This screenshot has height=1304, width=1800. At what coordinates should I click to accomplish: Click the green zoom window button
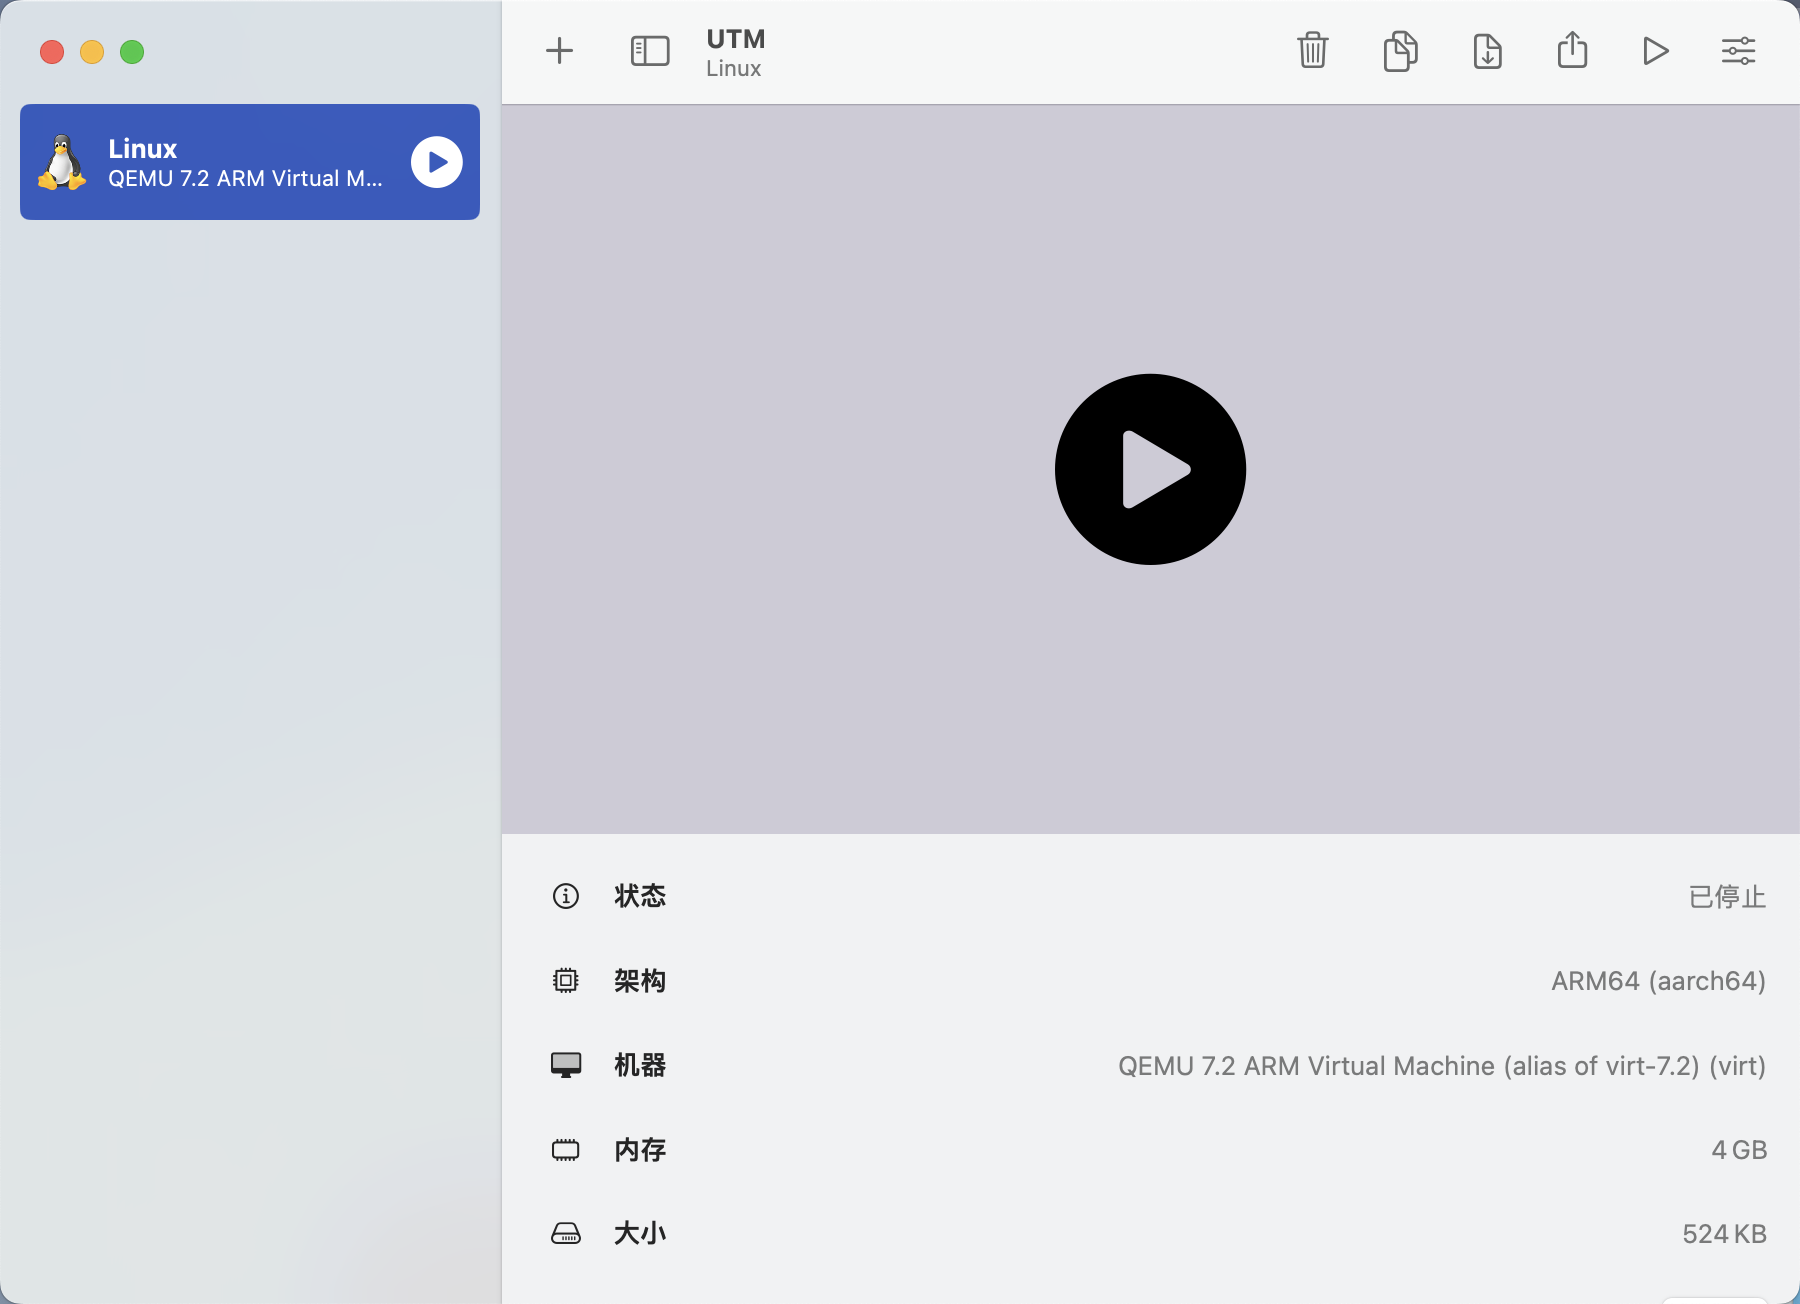pyautogui.click(x=132, y=52)
